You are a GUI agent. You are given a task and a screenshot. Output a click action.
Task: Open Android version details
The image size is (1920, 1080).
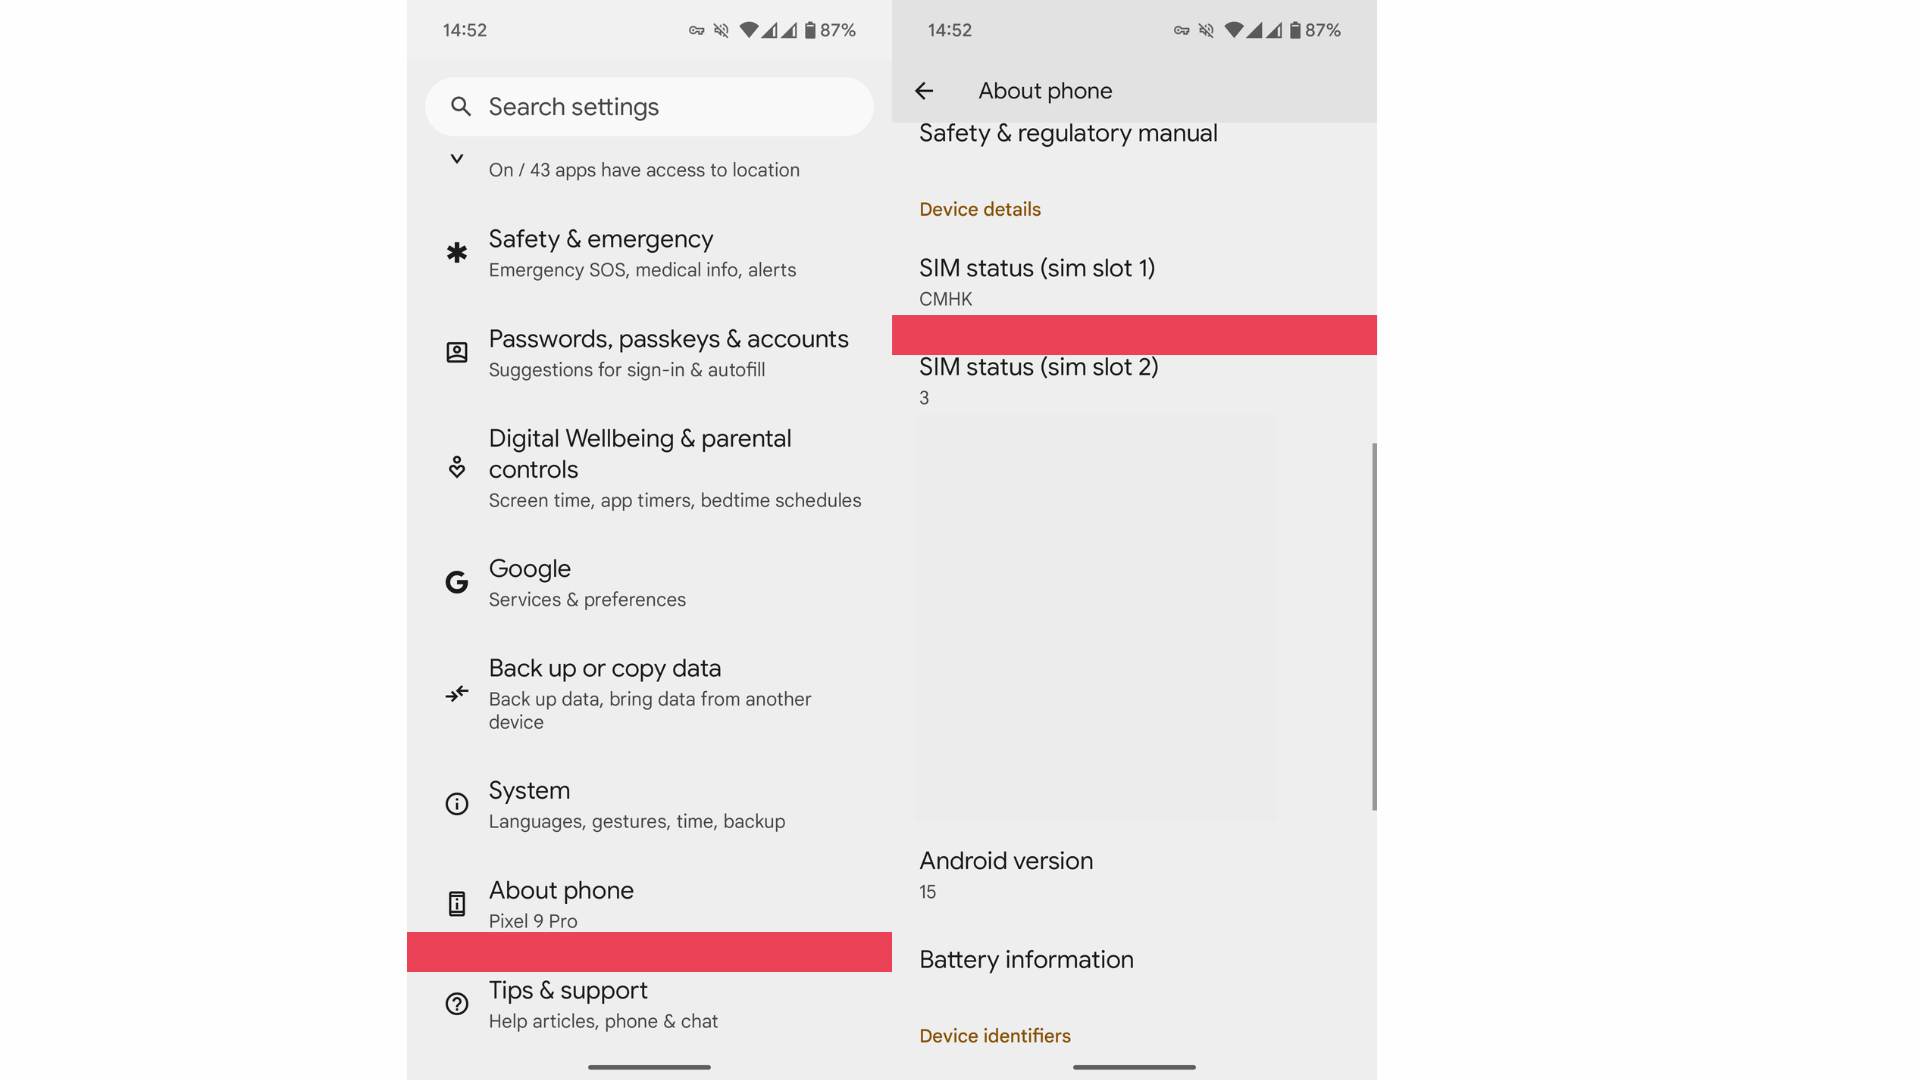click(x=1006, y=874)
